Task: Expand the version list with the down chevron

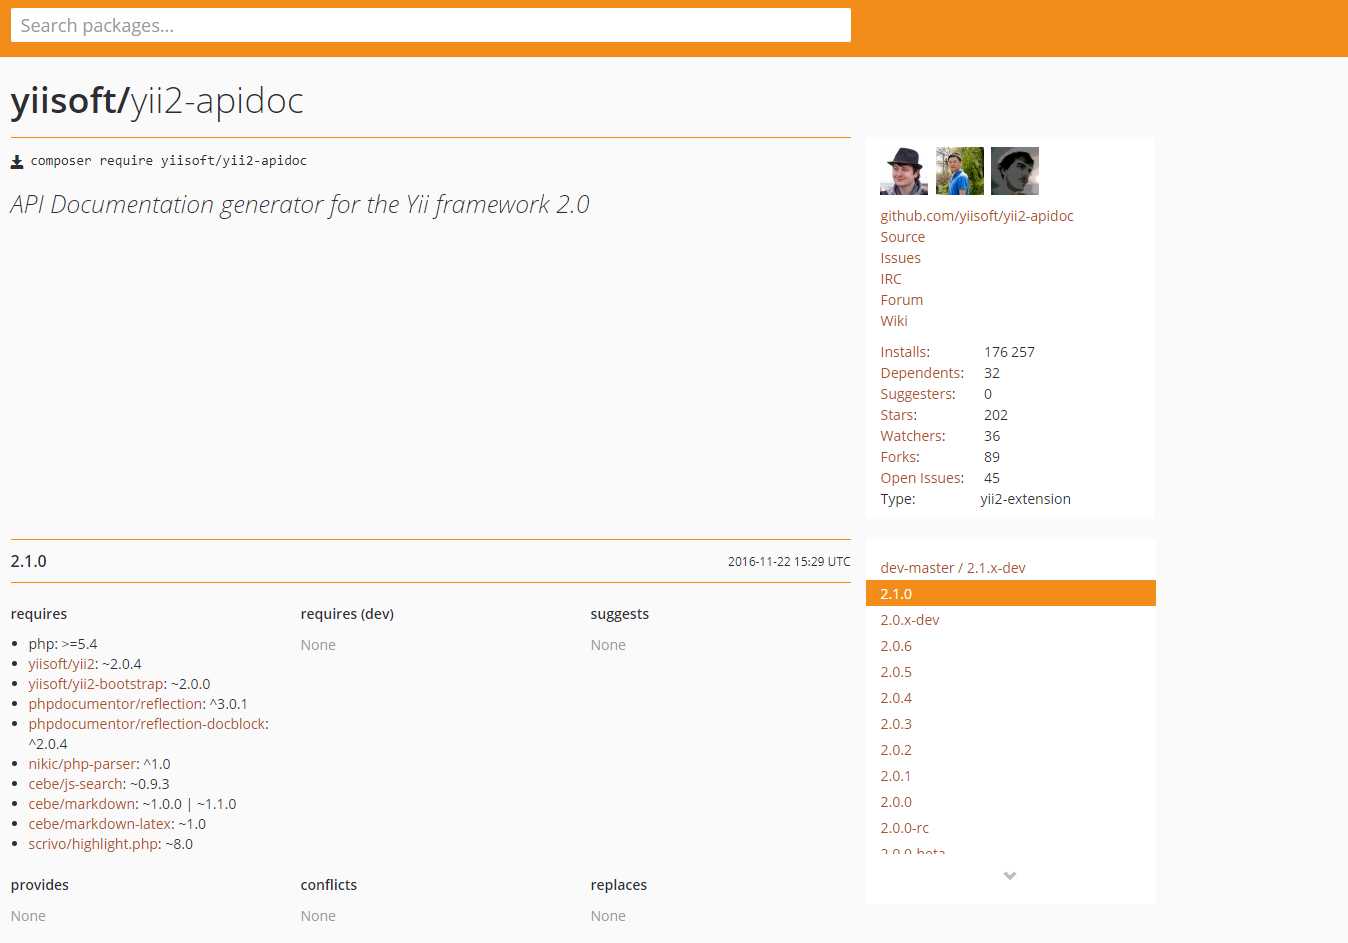Action: (x=1010, y=876)
